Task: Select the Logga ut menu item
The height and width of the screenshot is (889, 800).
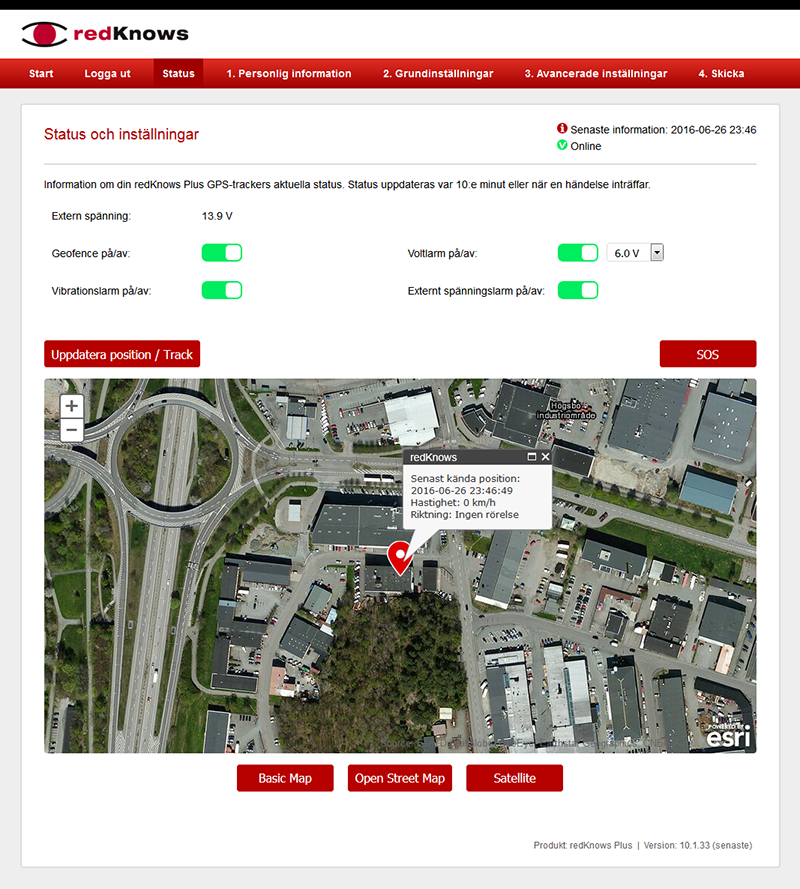Action: tap(107, 74)
